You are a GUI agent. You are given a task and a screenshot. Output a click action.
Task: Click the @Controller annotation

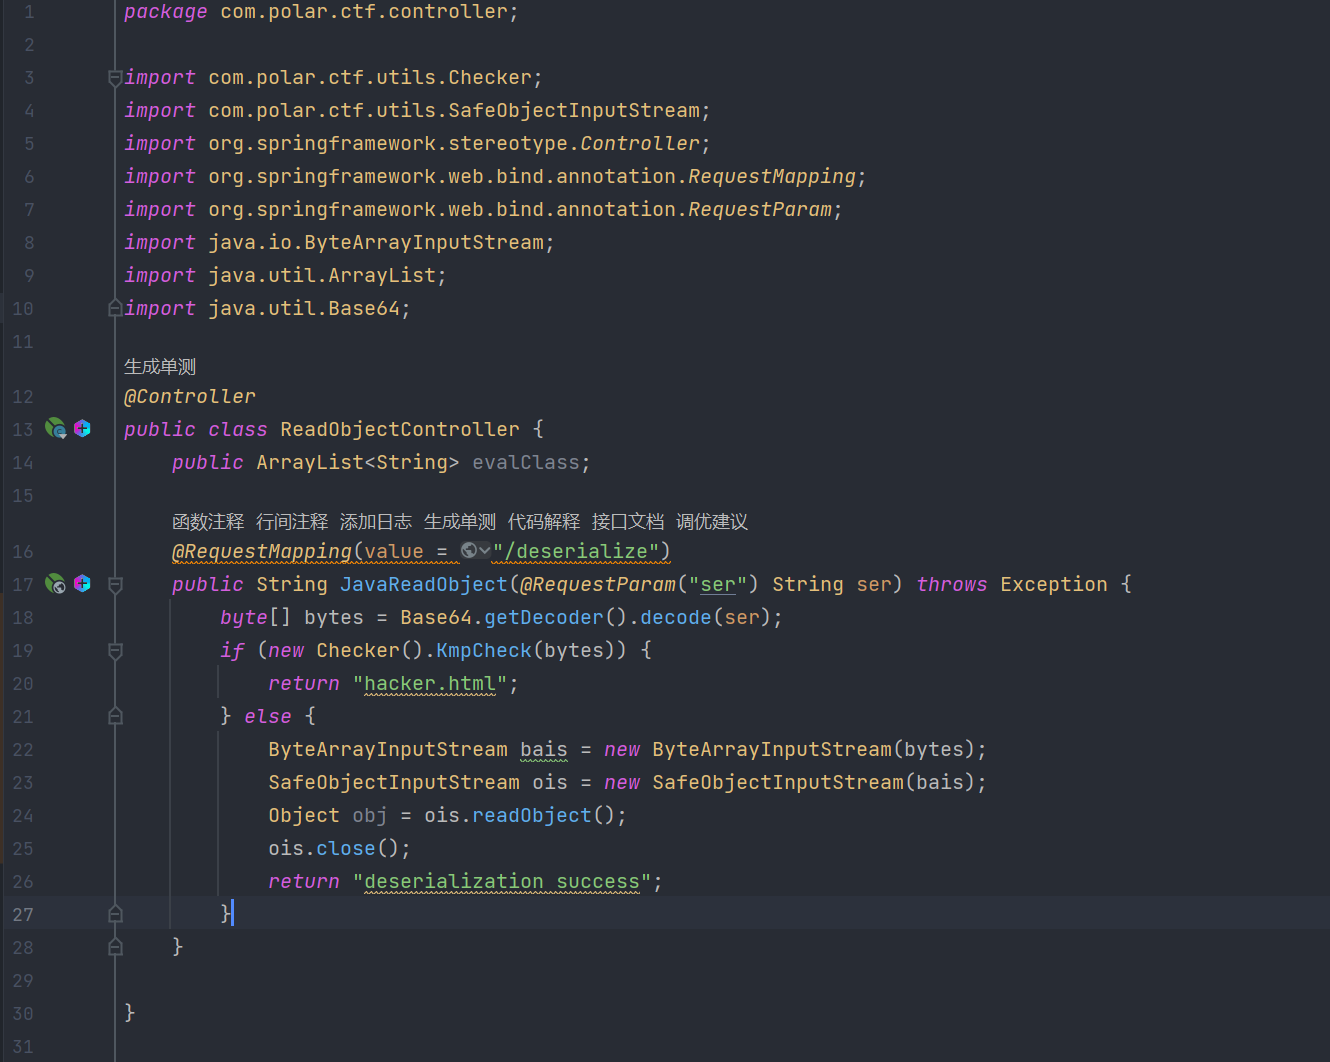pos(190,396)
